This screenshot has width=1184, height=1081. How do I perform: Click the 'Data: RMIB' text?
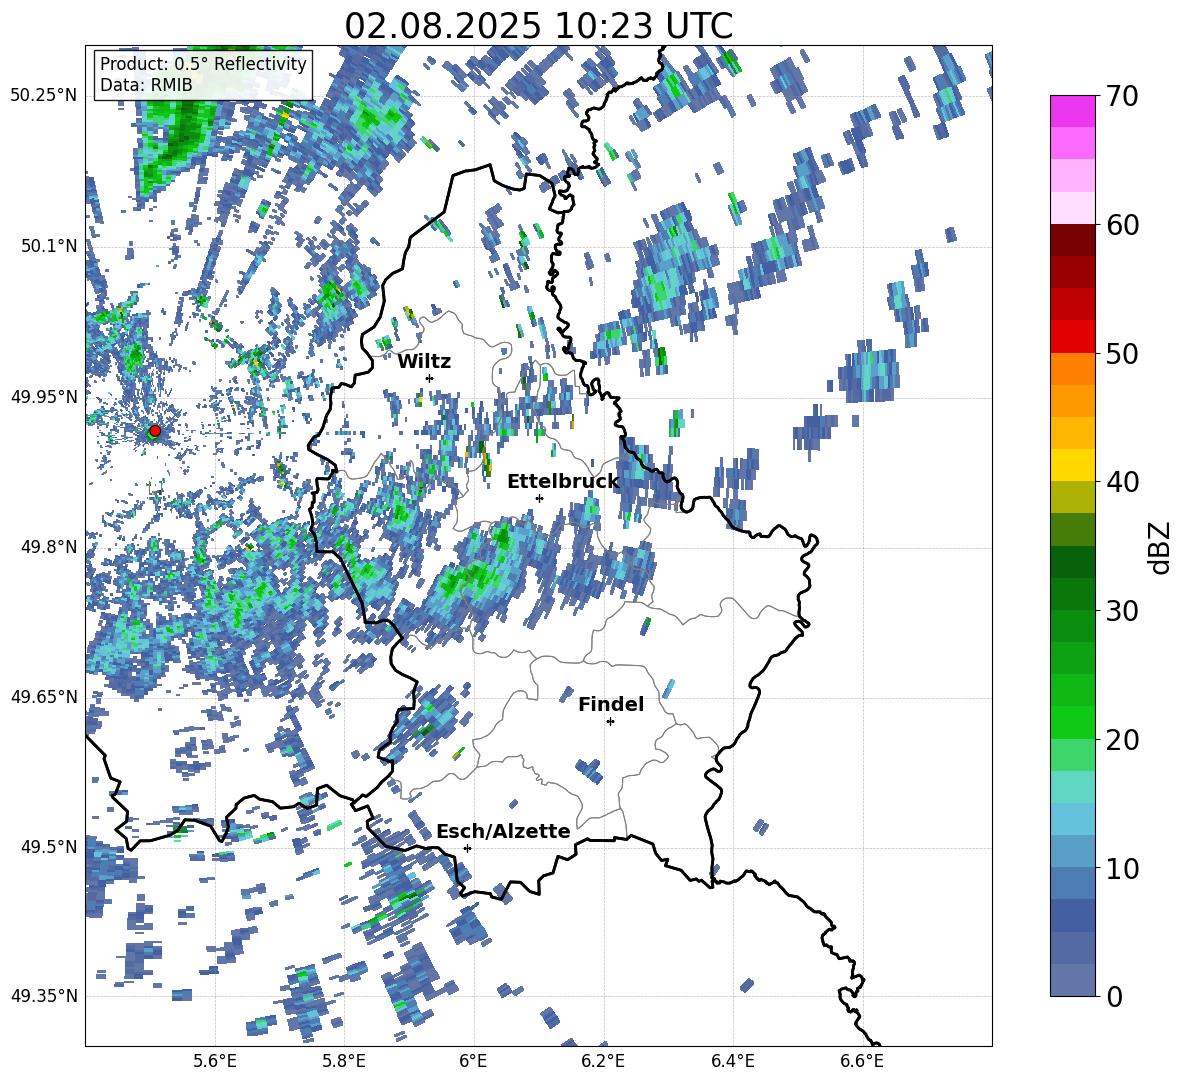[146, 85]
